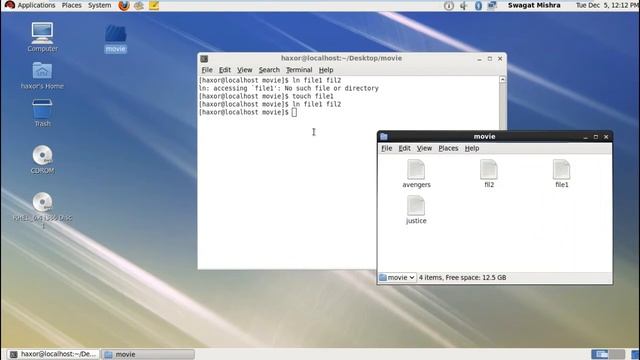Image resolution: width=640 pixels, height=360 pixels.
Task: Select the avengers file icon
Action: tap(416, 169)
